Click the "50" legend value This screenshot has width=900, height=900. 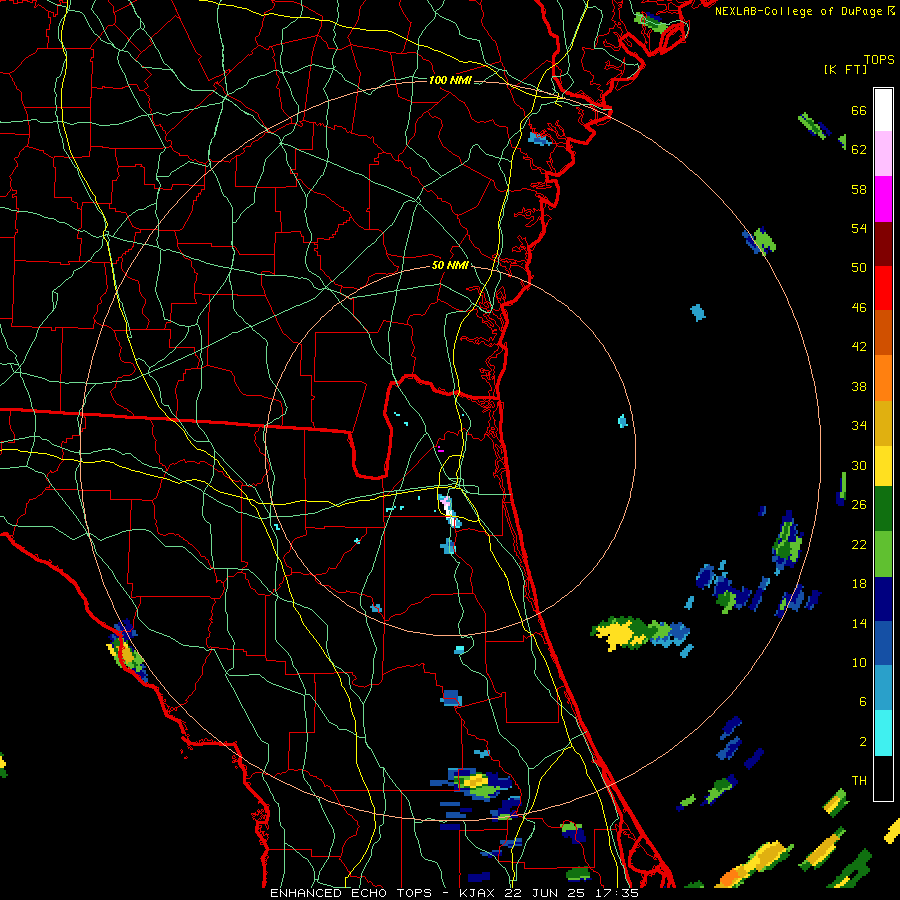point(859,267)
